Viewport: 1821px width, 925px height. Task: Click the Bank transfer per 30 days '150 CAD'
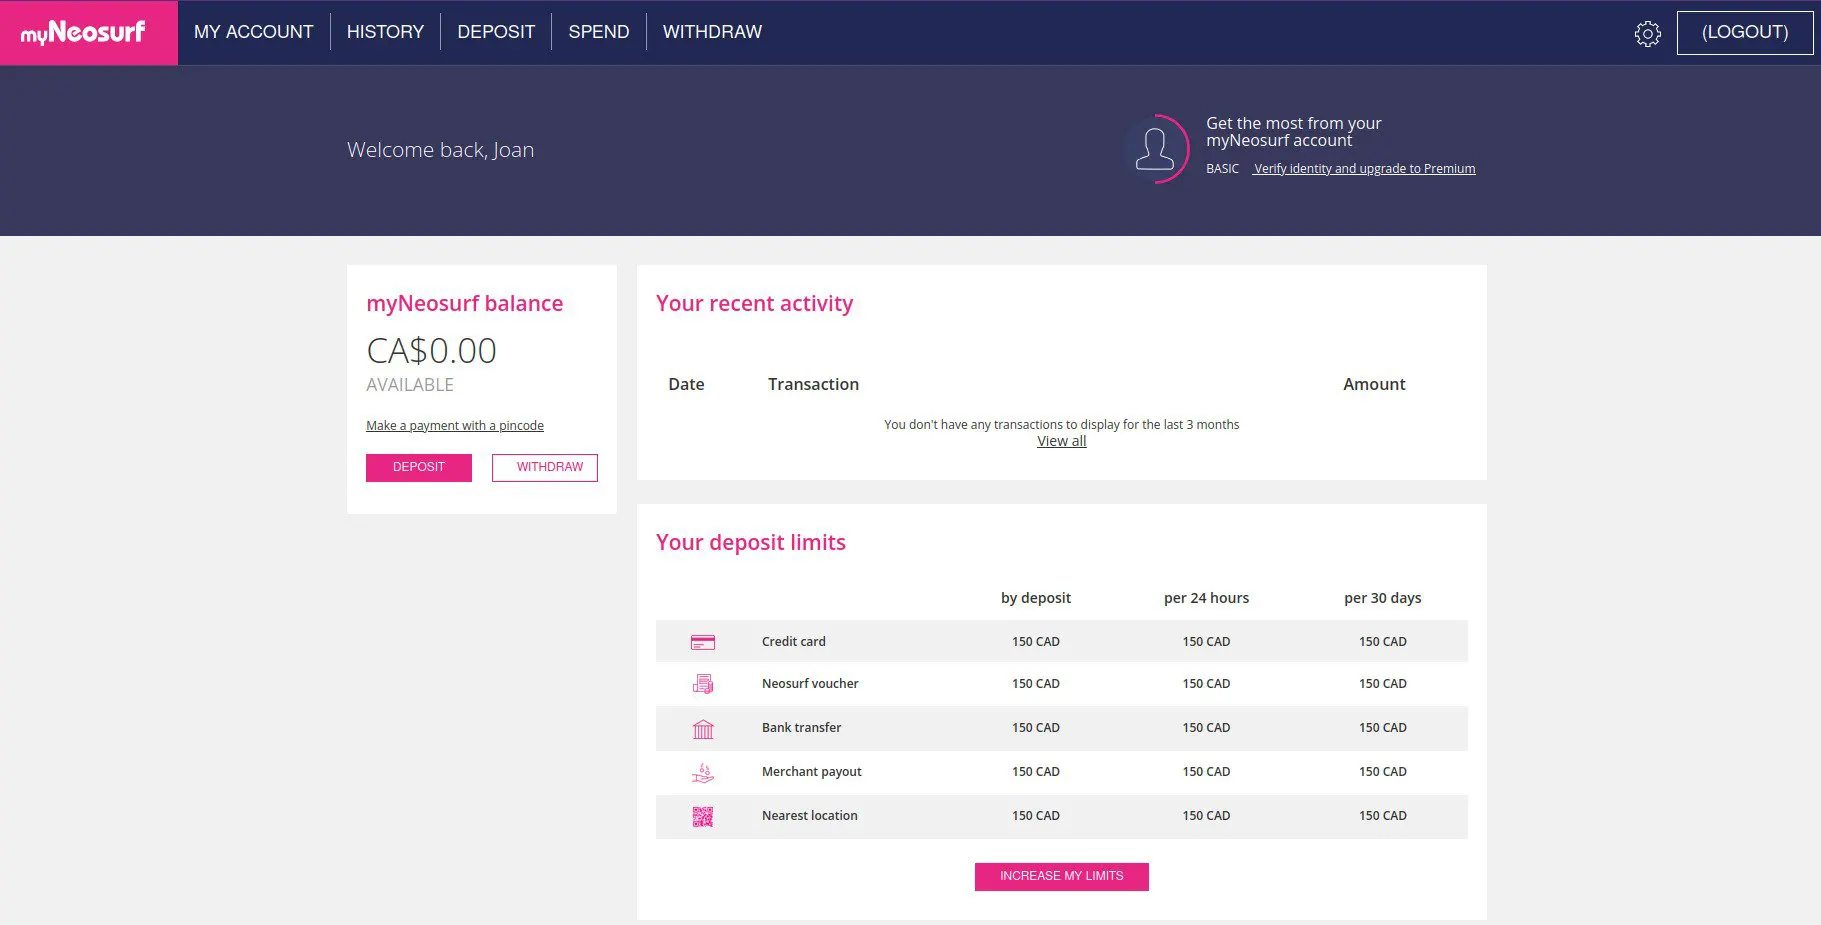point(1382,728)
